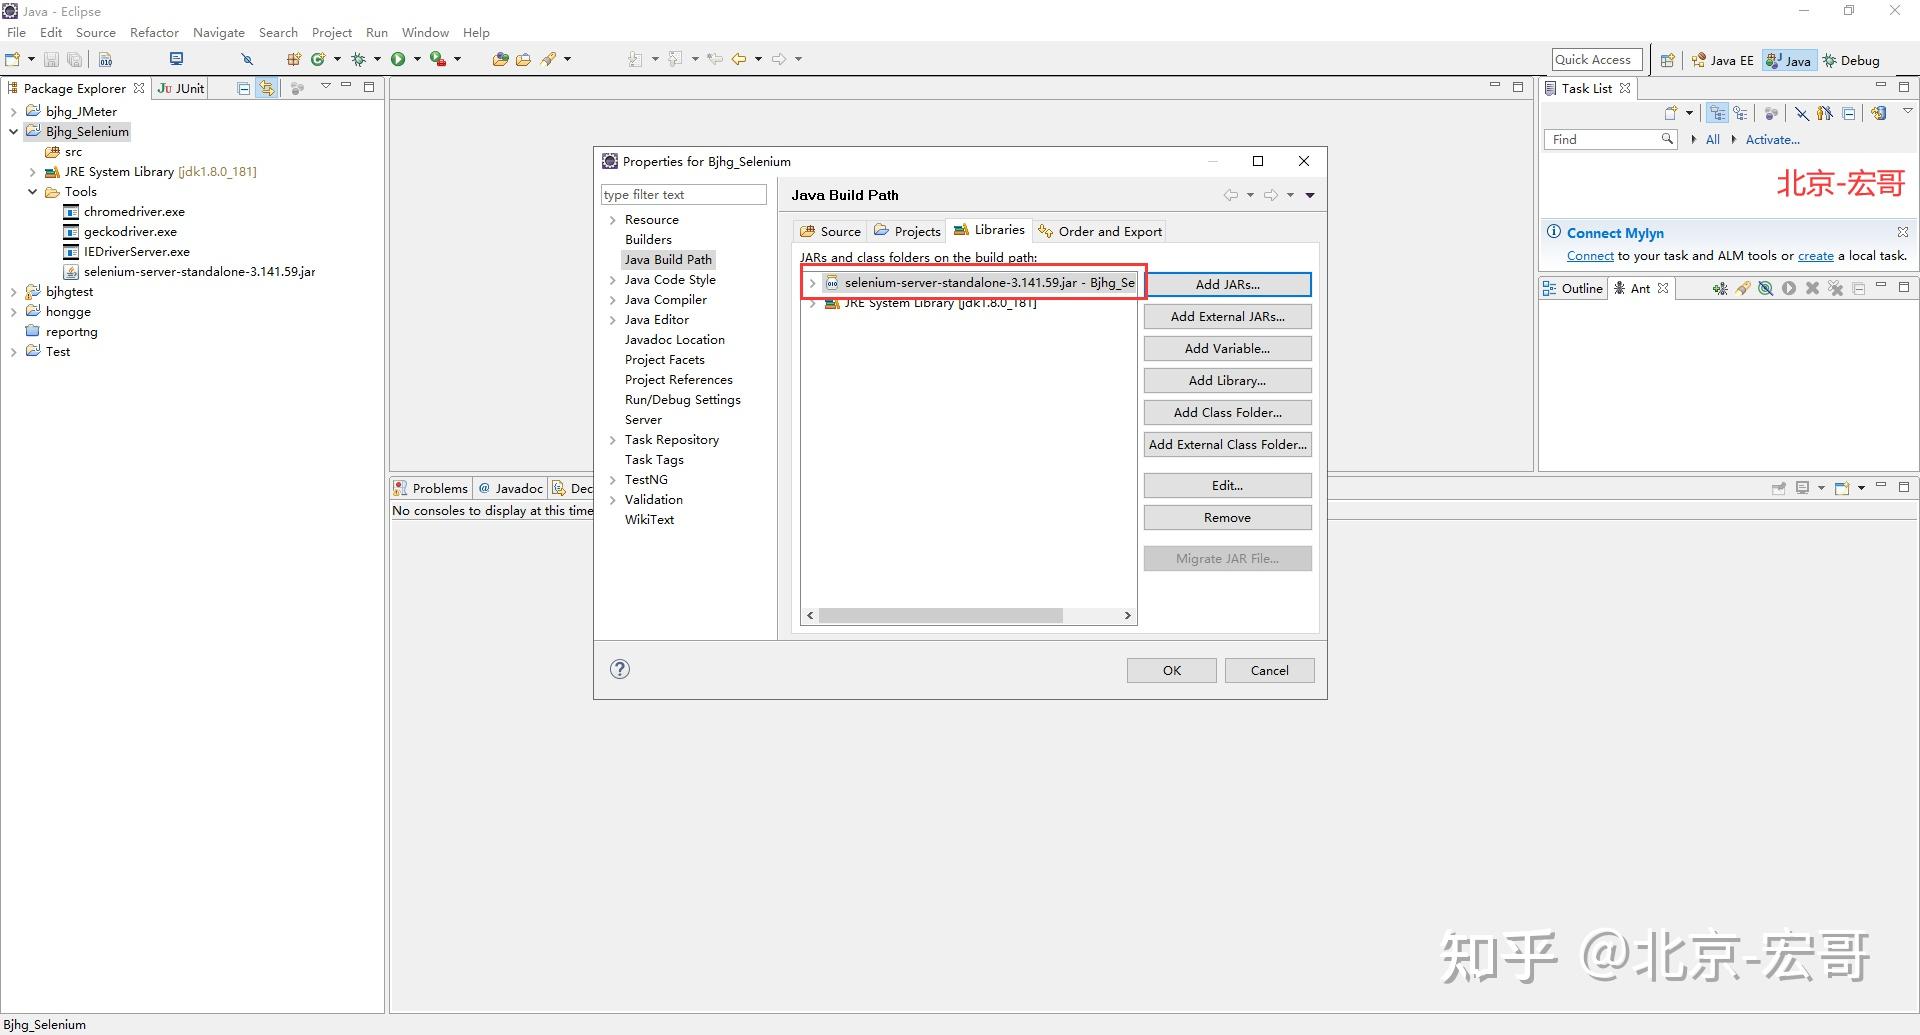The height and width of the screenshot is (1035, 1920).
Task: Toggle Hide Completed Tasks in Task List
Action: pos(1801,113)
